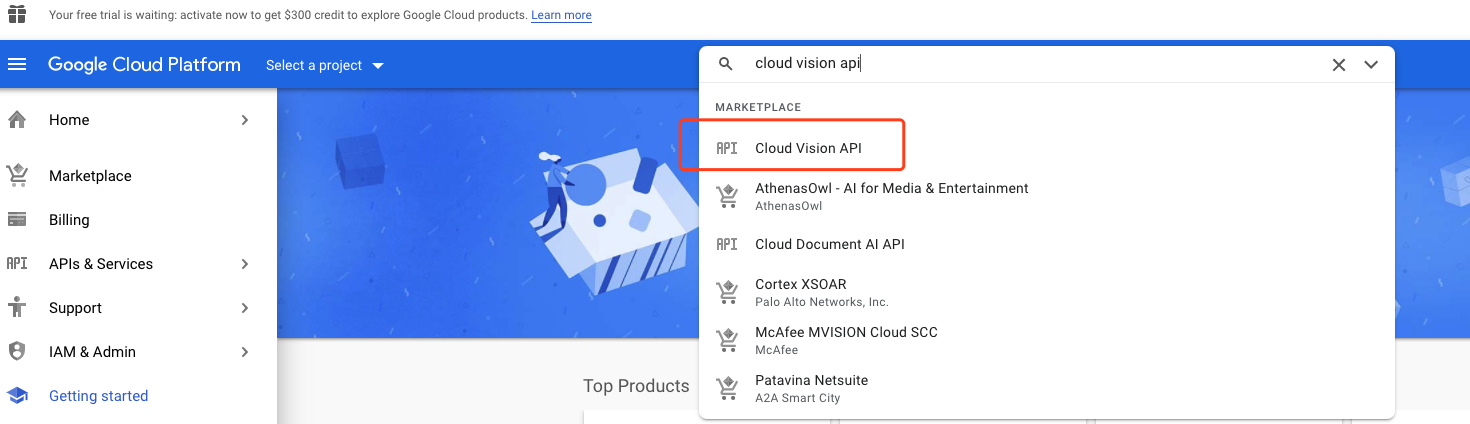This screenshot has width=1470, height=424.
Task: Open the hamburger navigation menu
Action: click(17, 65)
